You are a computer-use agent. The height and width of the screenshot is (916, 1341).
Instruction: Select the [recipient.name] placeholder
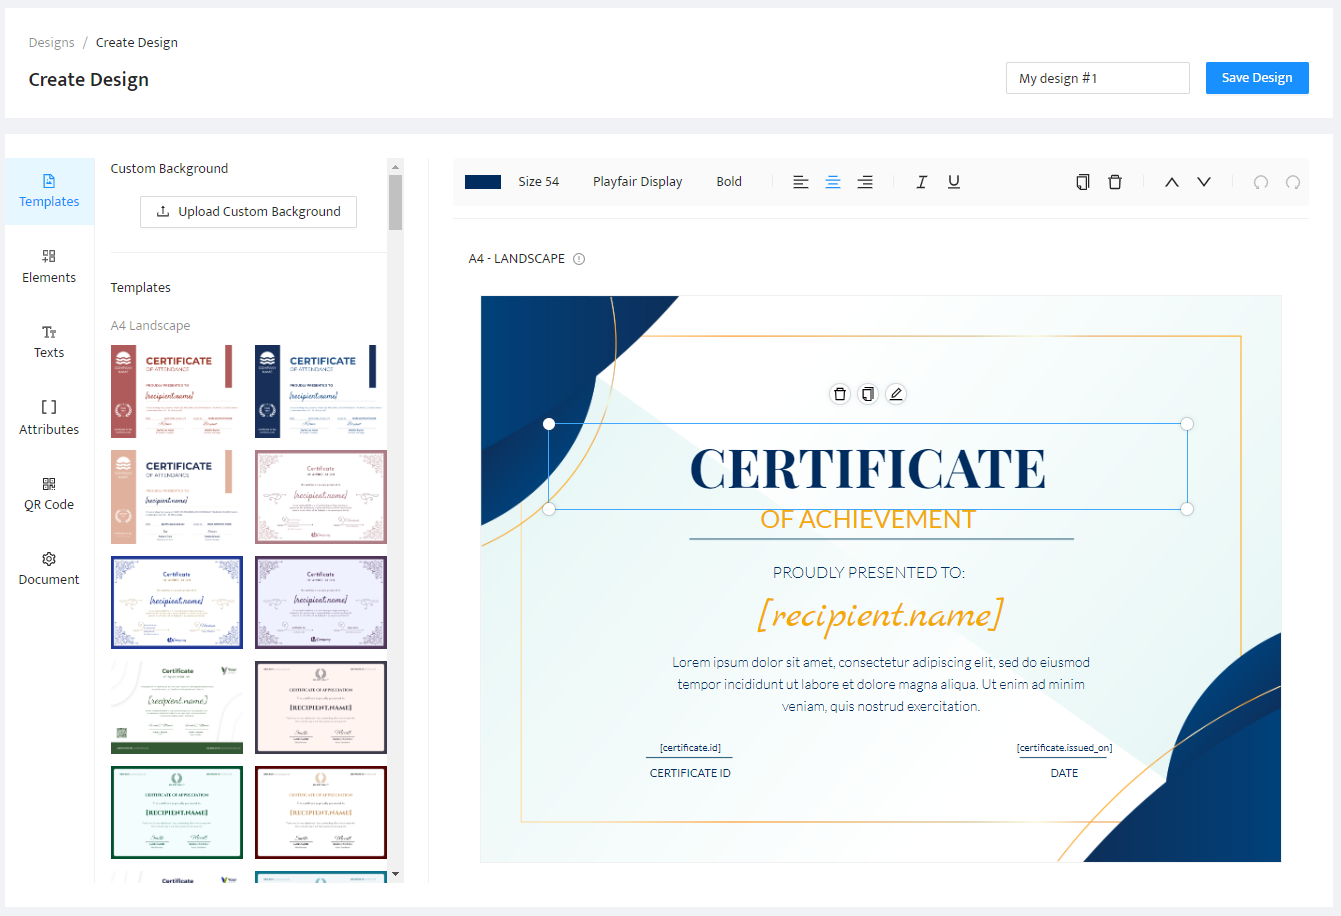(880, 614)
